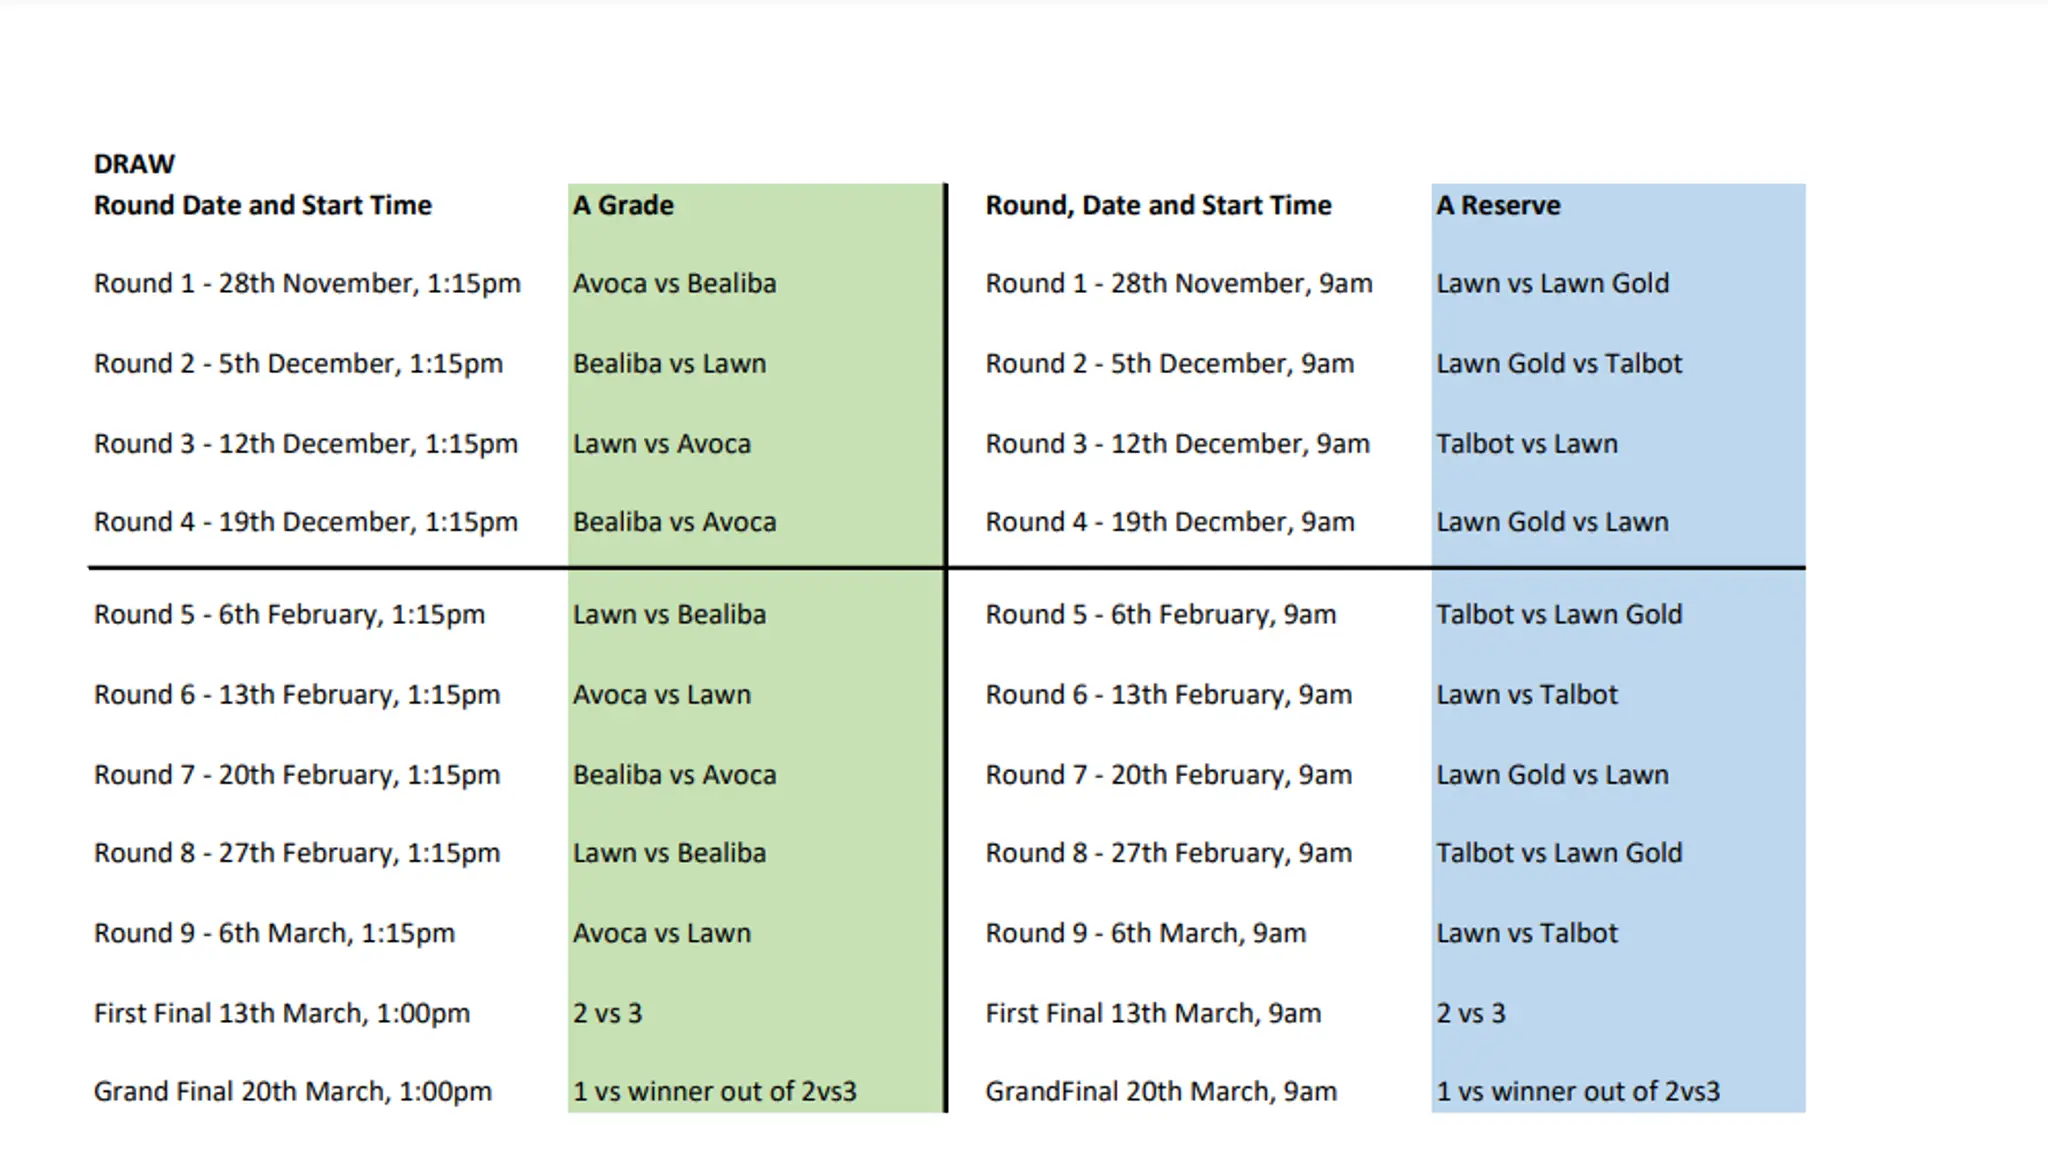Click Round 7 - 20th February, 1:15pm
The image size is (2048, 1154).
point(297,775)
